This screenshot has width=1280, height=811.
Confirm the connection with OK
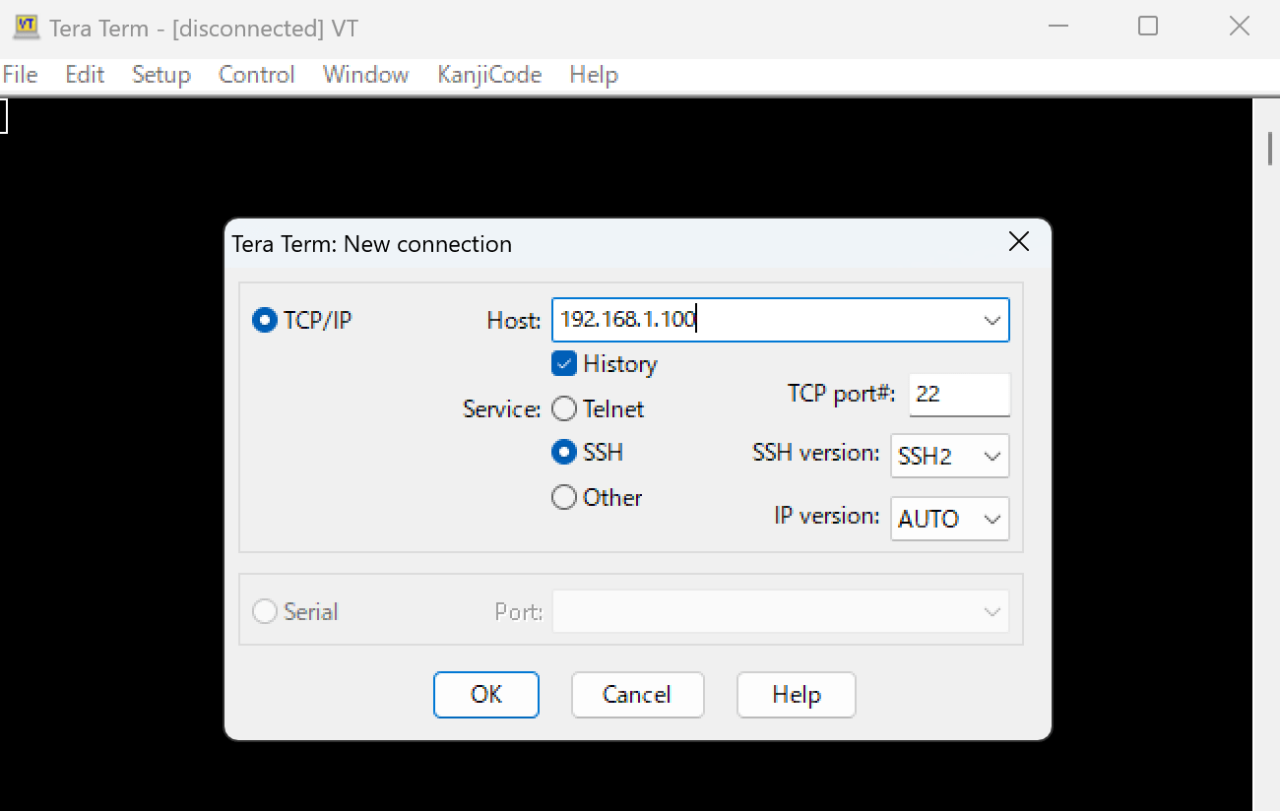point(486,694)
